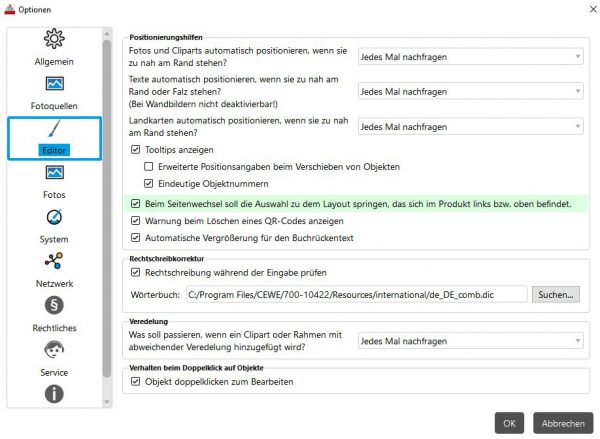The width and height of the screenshot is (600, 439).
Task: Open the Netzwerk nodes icon
Action: 54,261
